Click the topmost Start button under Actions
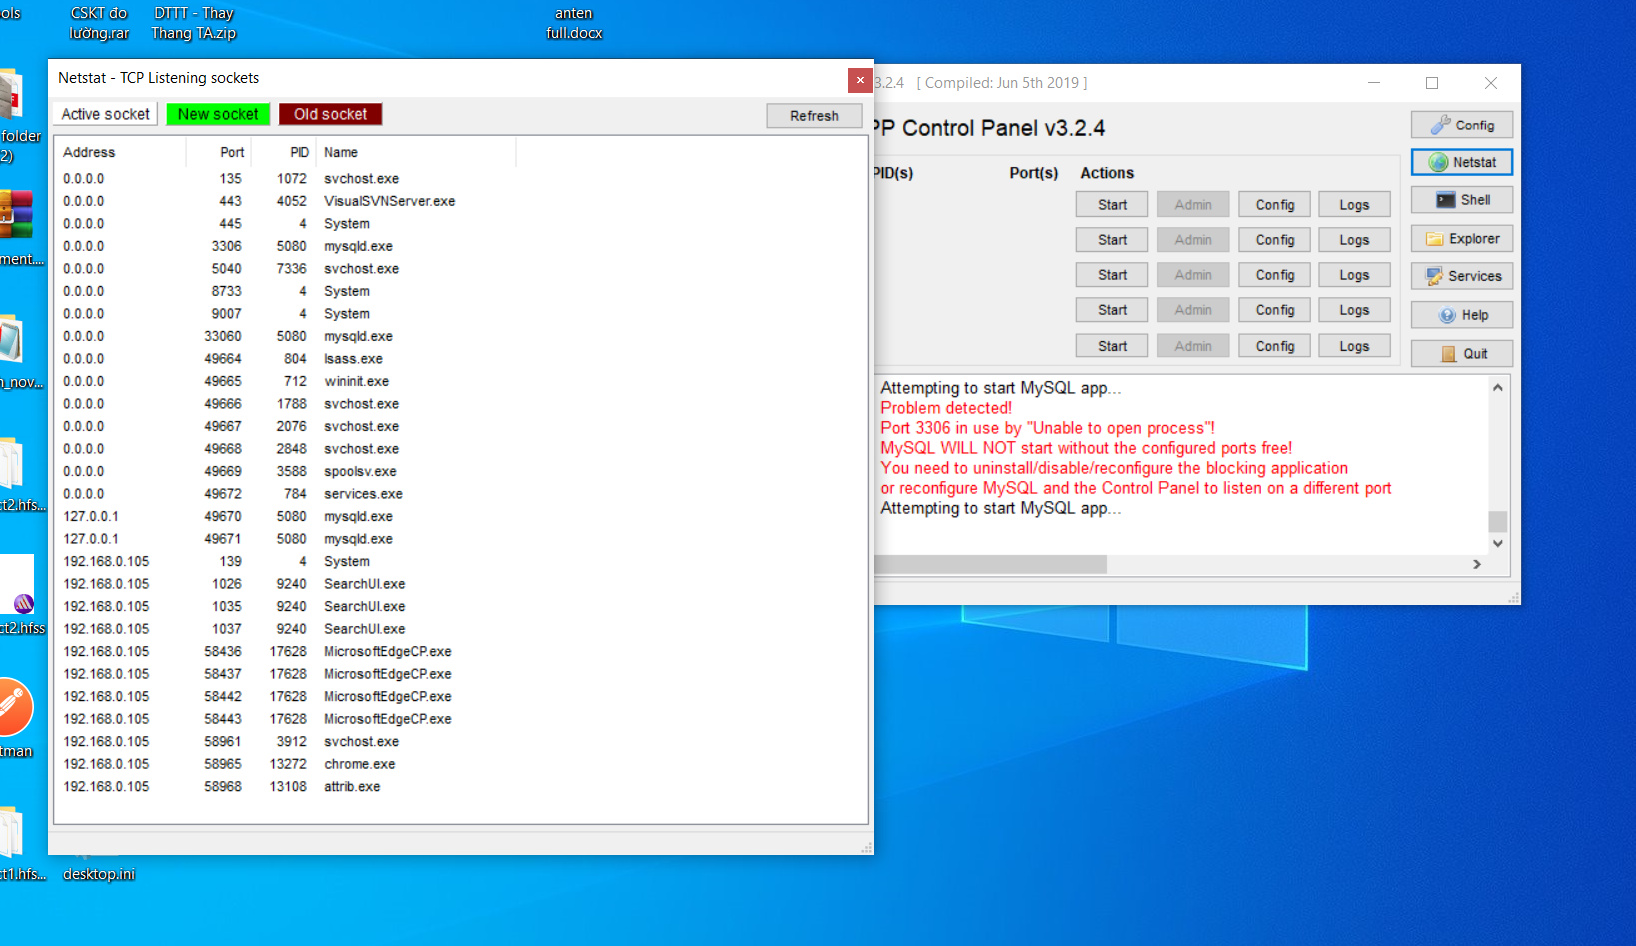 [x=1111, y=205]
